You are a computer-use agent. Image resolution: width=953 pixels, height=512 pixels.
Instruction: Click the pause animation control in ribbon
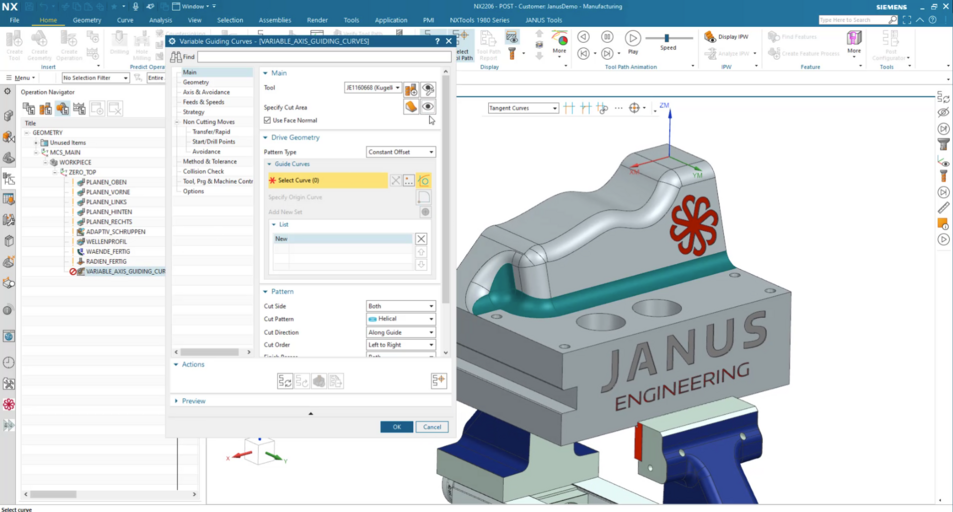tap(607, 37)
